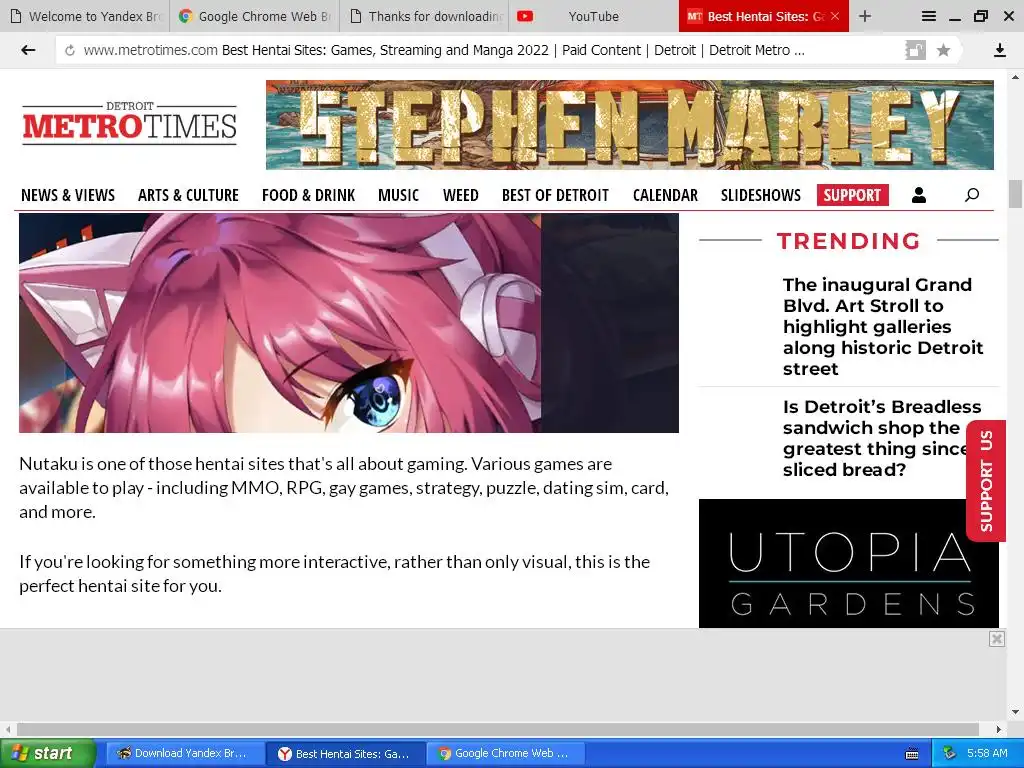Click the vertical scrollbar down arrow
This screenshot has height=768, width=1024.
(x=1015, y=712)
